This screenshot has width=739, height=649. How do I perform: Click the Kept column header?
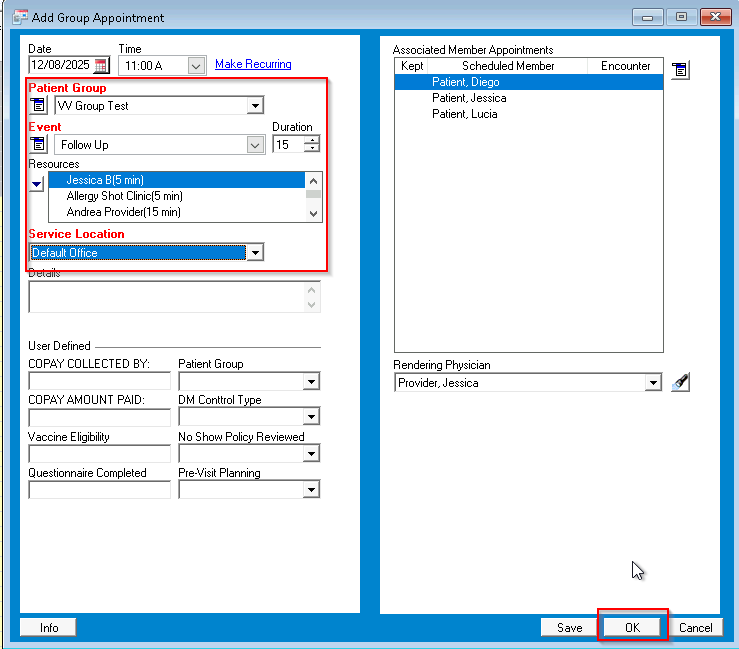411,66
